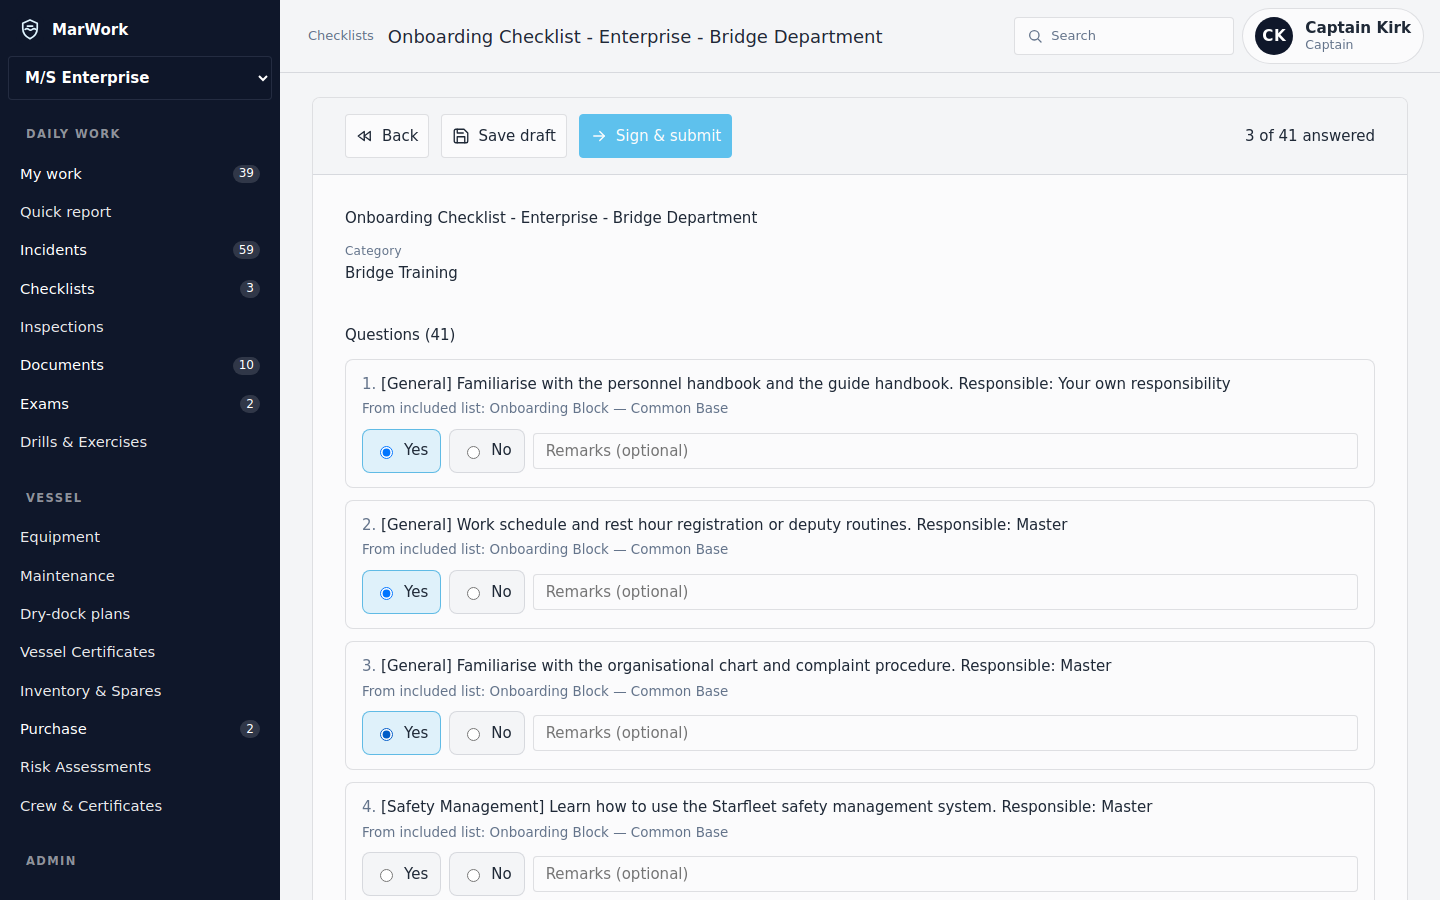Viewport: 1440px width, 900px height.
Task: Select No for question 4 safety management
Action: [x=487, y=874]
